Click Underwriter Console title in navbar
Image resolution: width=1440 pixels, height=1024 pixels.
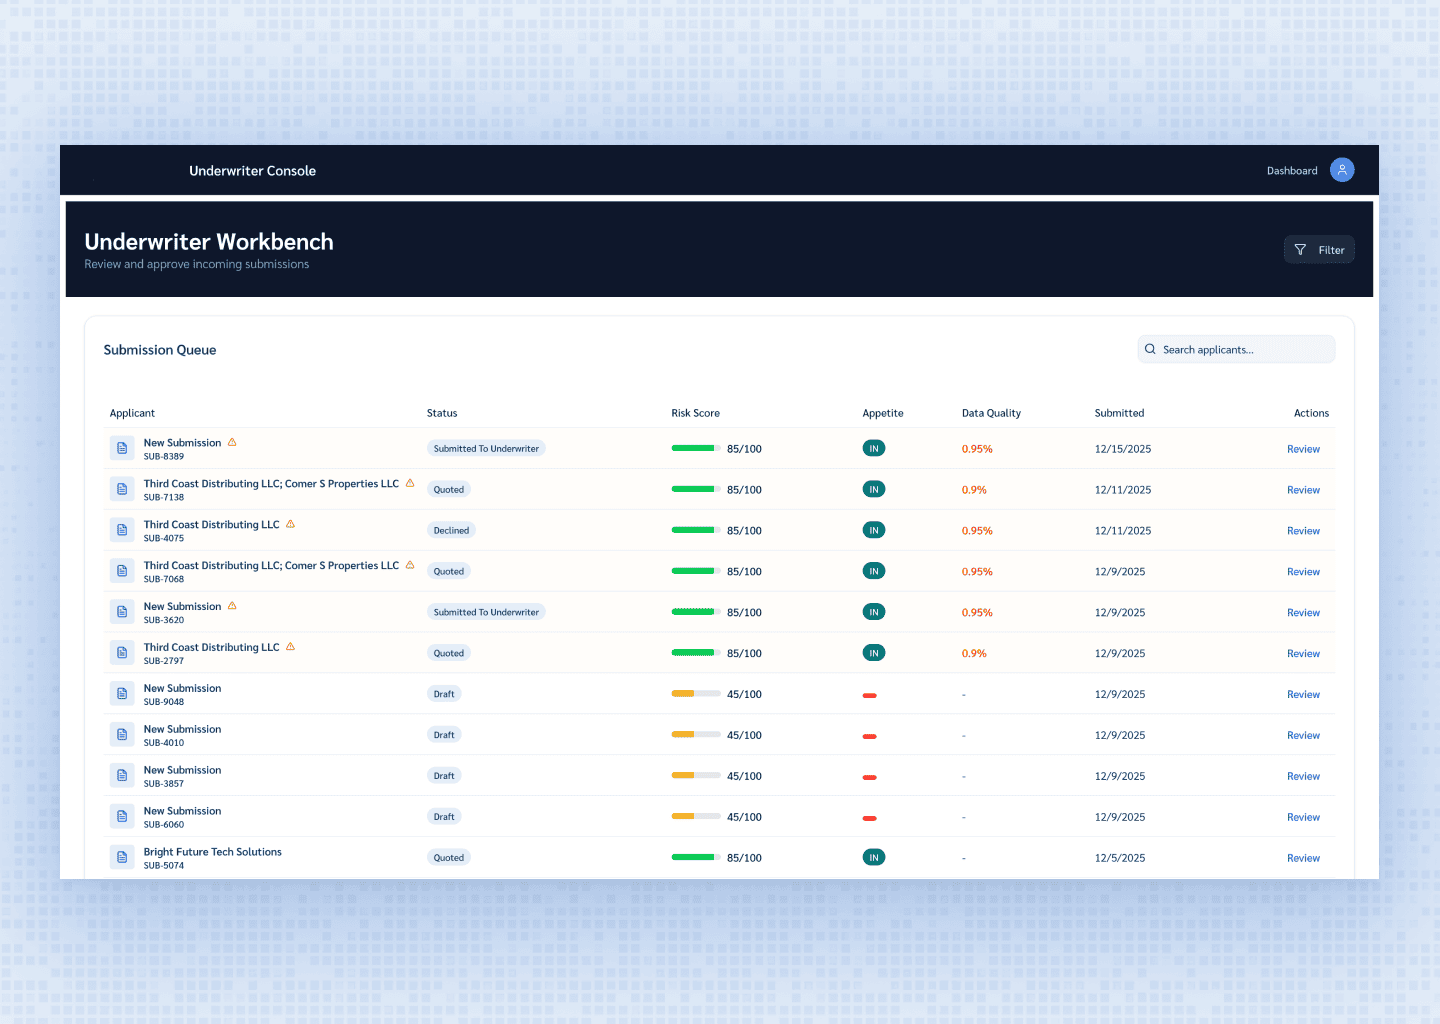click(x=252, y=171)
